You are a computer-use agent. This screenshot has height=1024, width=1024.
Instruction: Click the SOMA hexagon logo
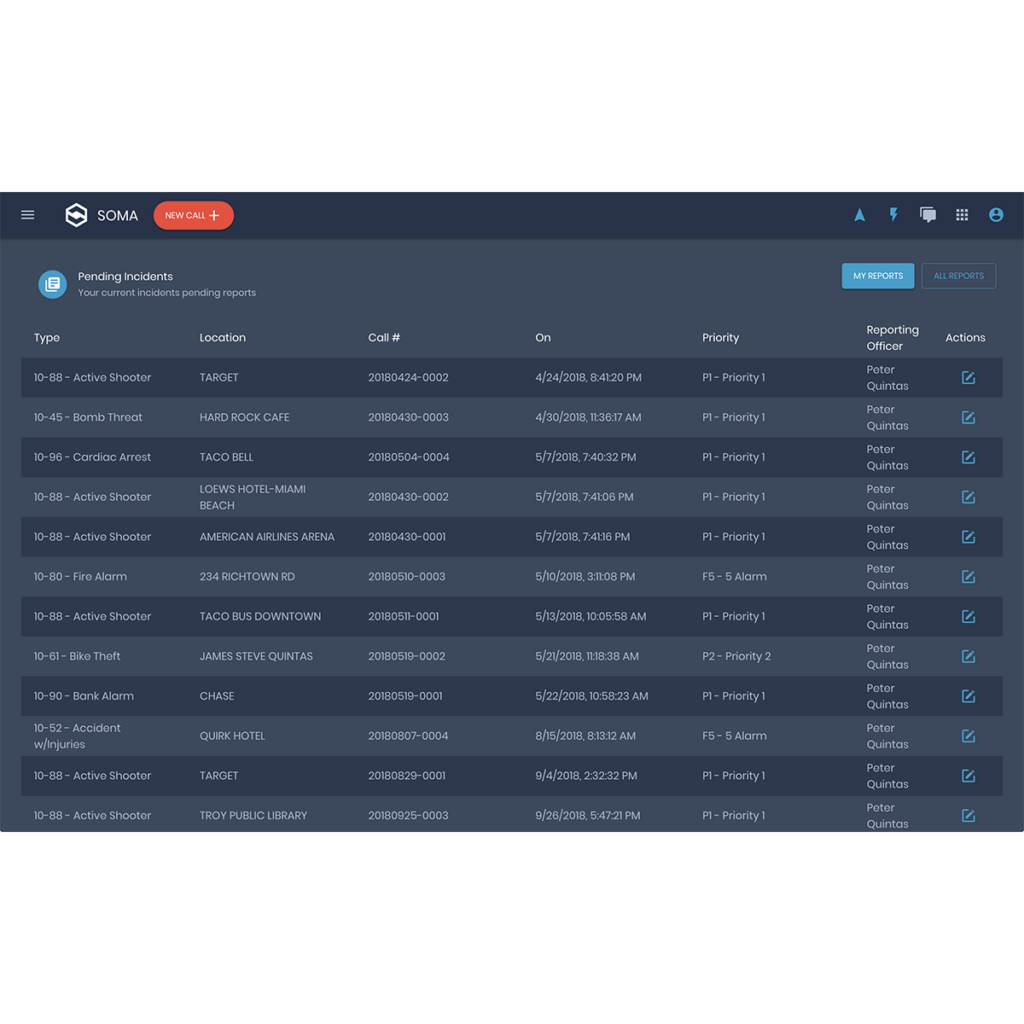pyautogui.click(x=76, y=215)
